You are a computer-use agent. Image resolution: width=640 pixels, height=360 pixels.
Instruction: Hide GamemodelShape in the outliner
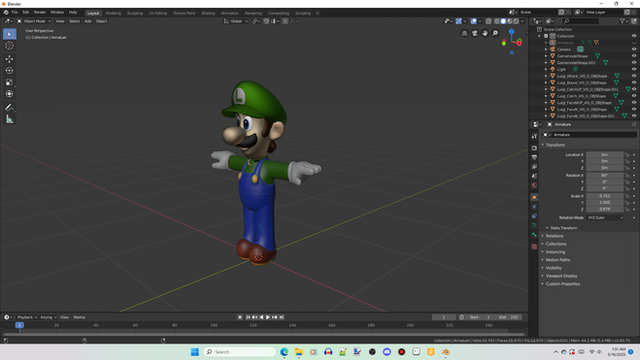[634, 56]
